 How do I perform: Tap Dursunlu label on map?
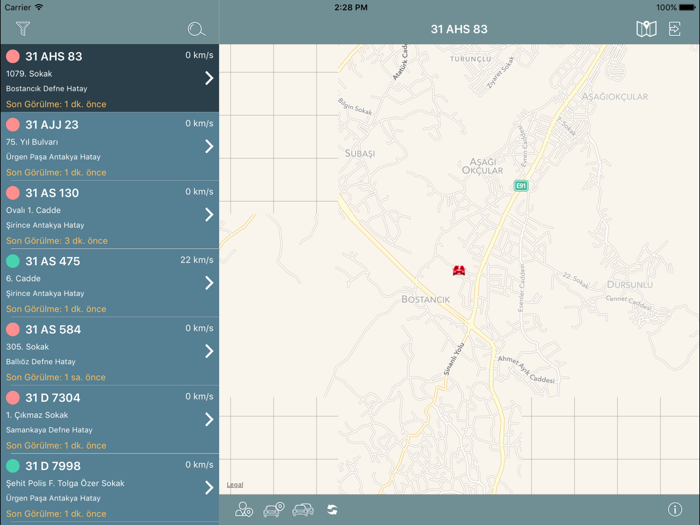tap(629, 285)
